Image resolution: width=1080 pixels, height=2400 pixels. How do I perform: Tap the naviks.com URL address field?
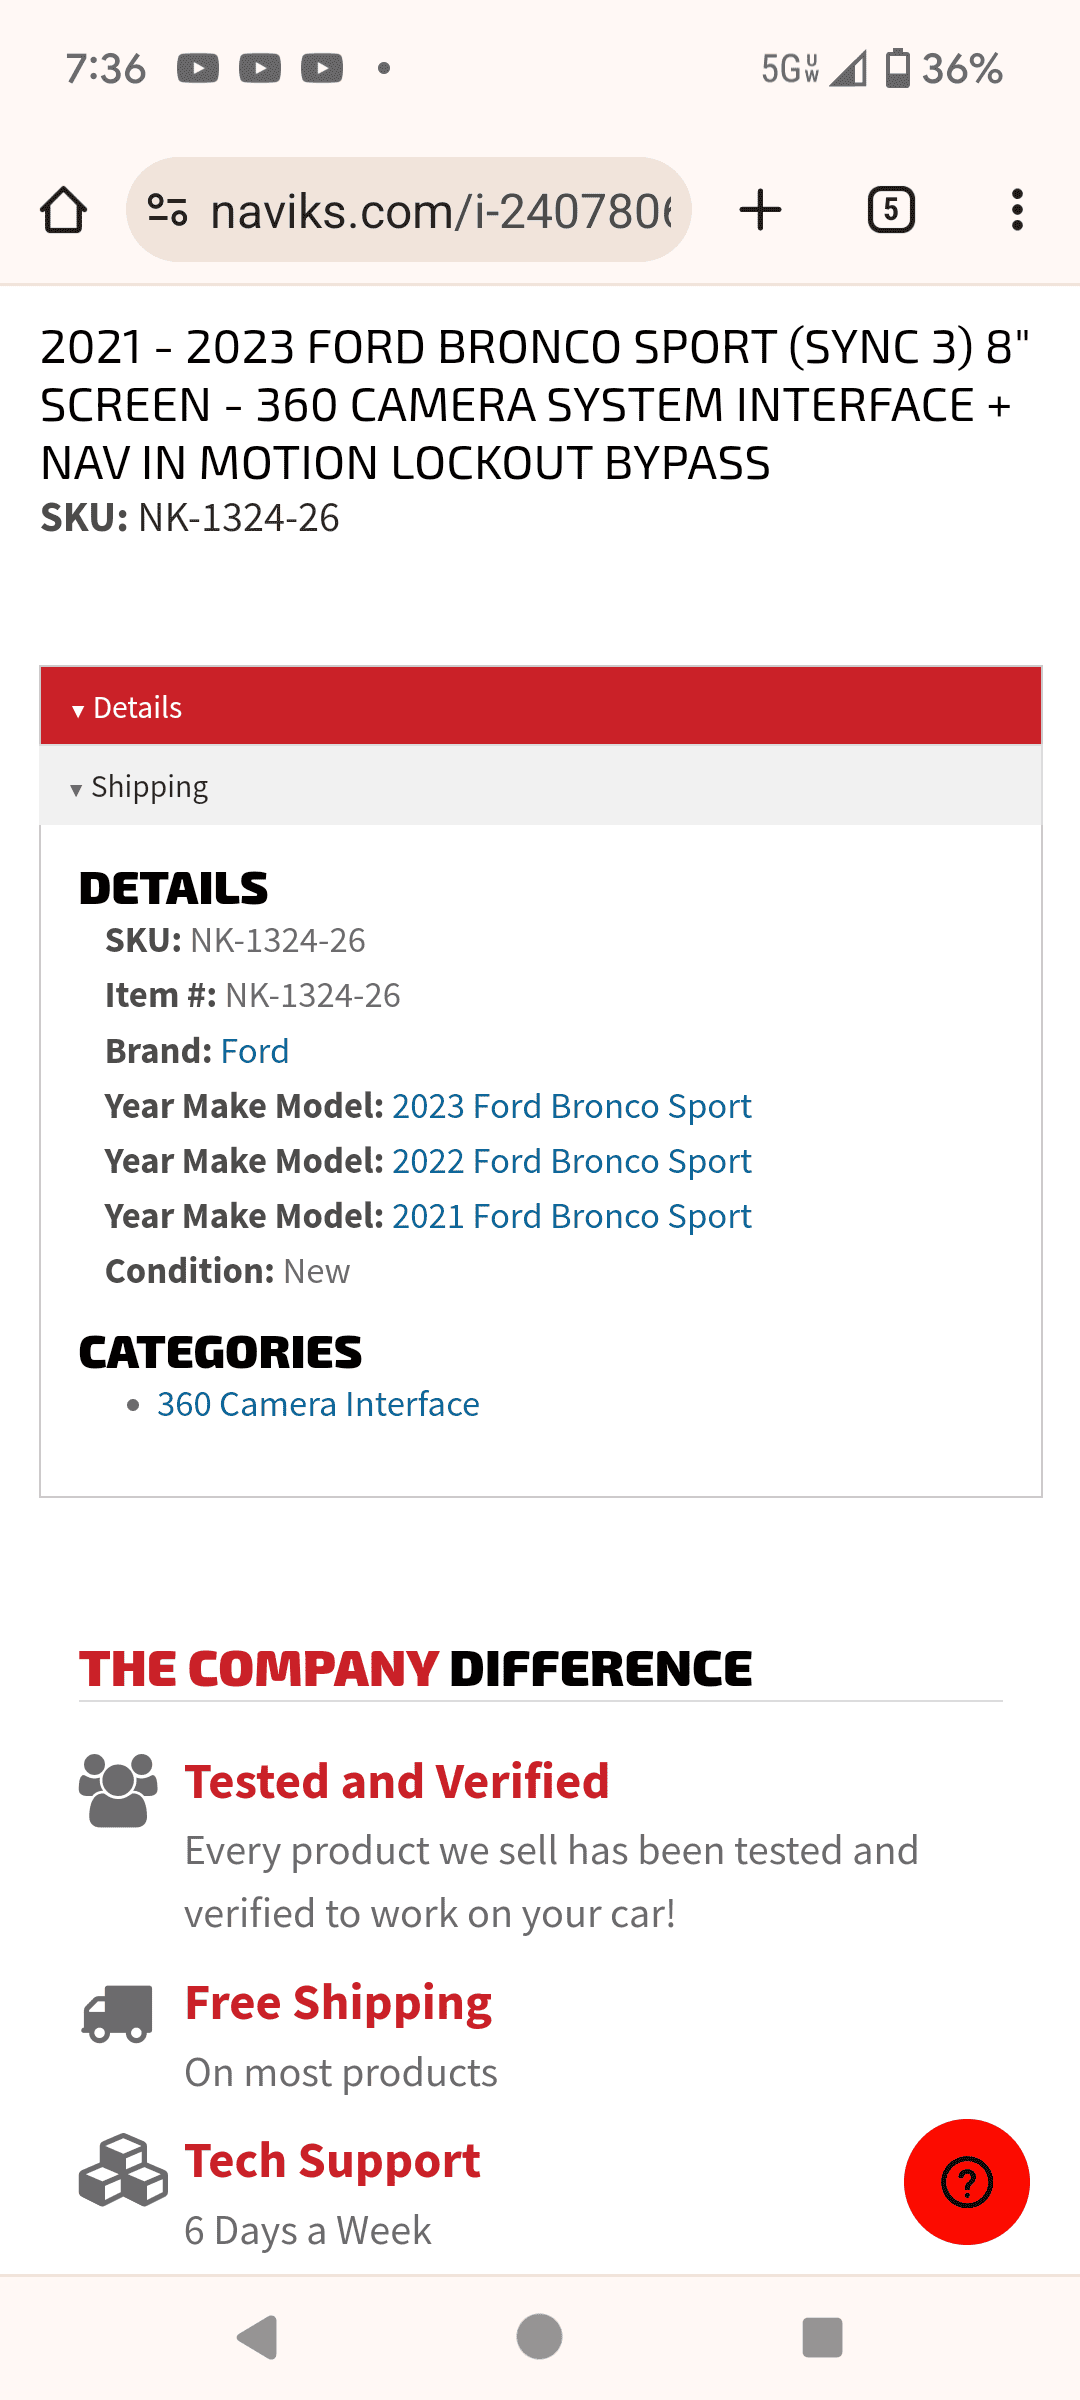point(440,211)
